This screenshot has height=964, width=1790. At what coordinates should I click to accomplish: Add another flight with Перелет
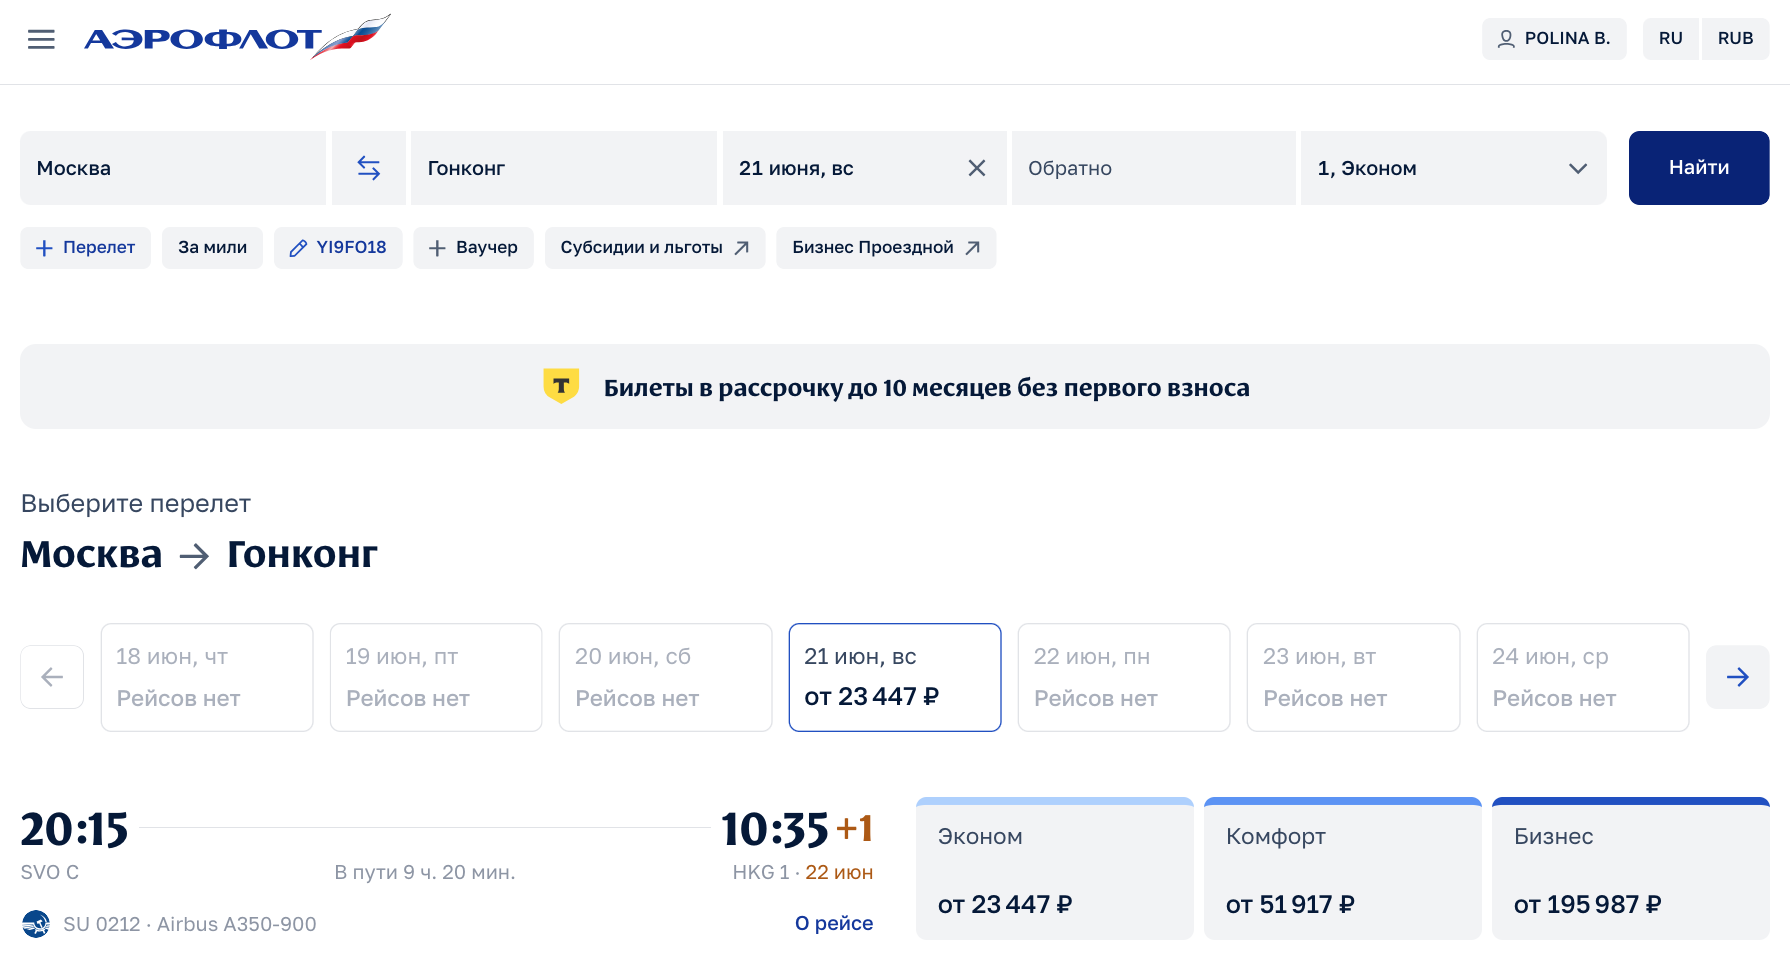click(85, 248)
